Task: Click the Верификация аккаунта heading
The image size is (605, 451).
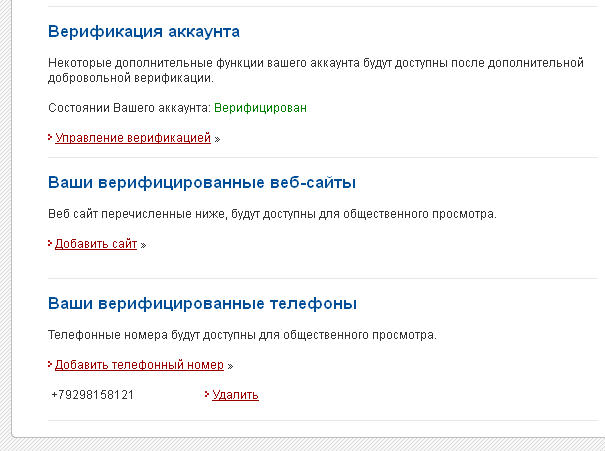Action: [x=144, y=31]
